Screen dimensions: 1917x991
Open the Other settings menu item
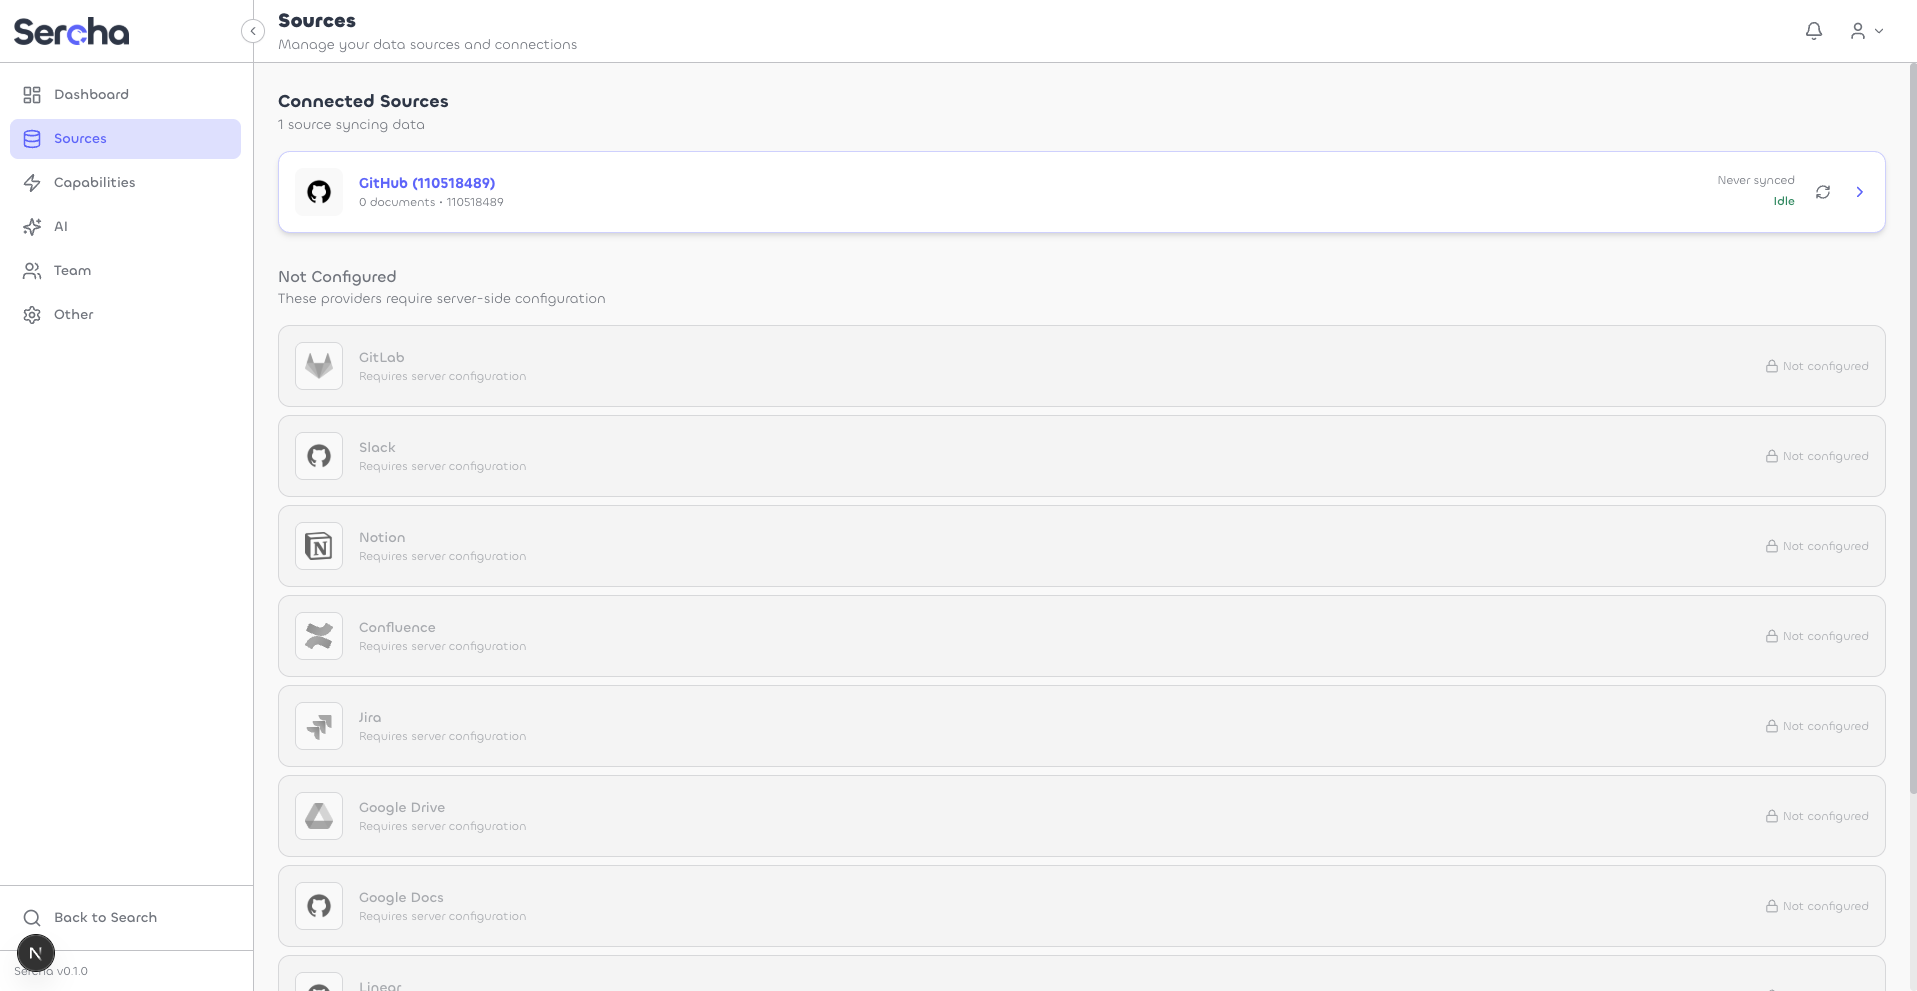[x=73, y=314]
